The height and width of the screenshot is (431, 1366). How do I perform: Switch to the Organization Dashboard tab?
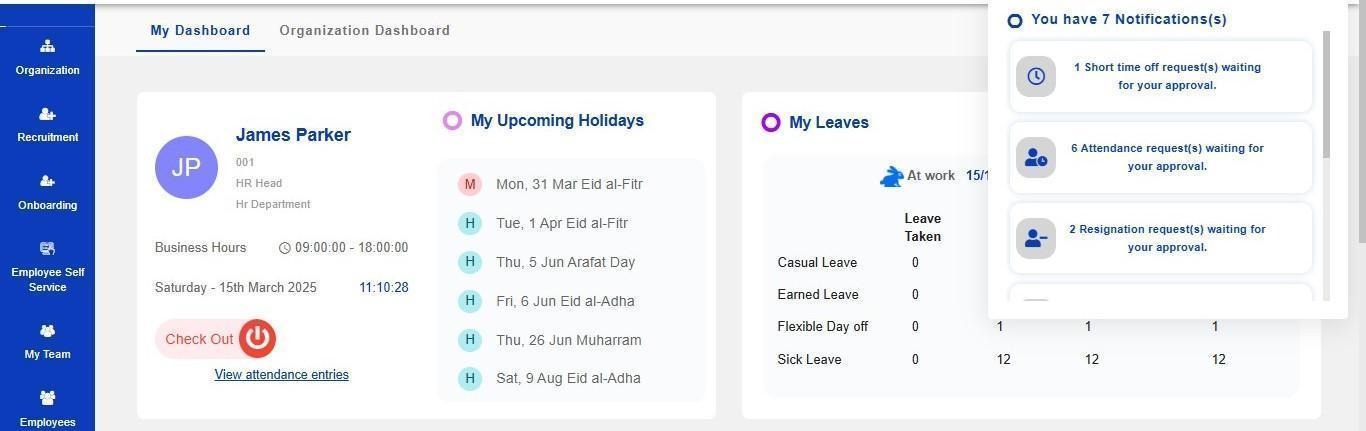point(364,30)
